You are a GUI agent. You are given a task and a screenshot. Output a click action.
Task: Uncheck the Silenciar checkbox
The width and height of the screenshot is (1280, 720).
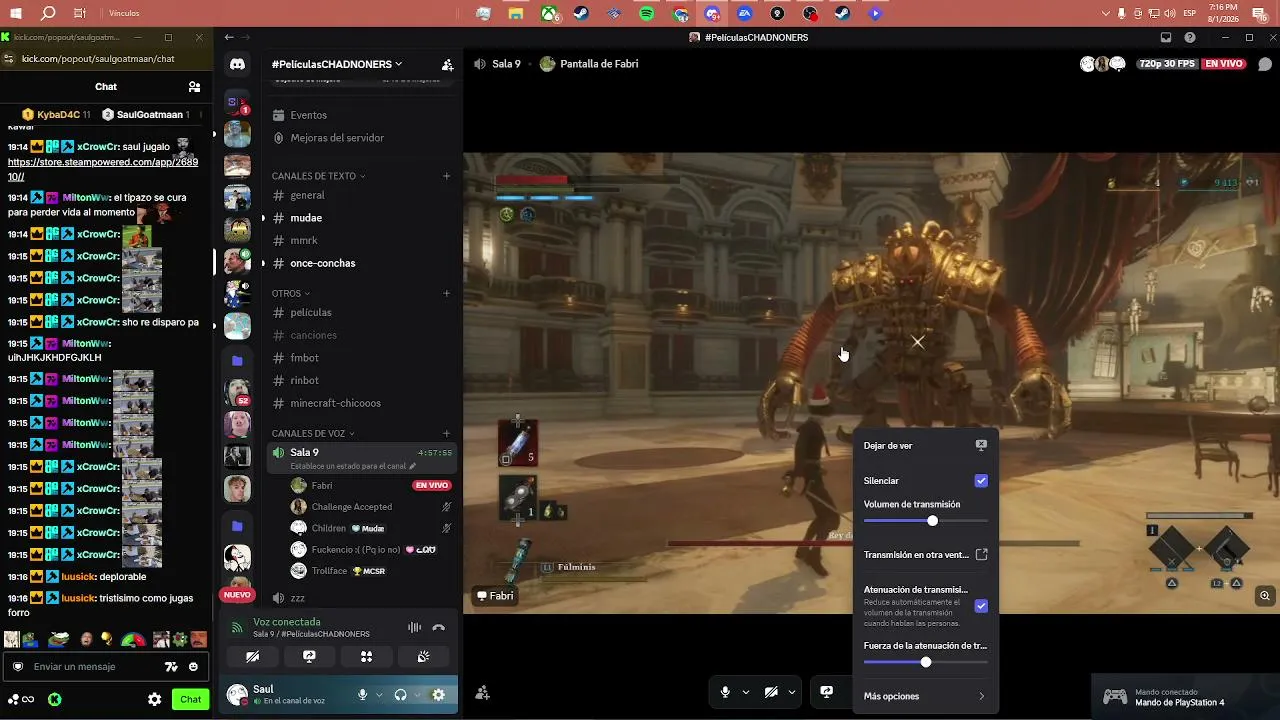tap(981, 481)
